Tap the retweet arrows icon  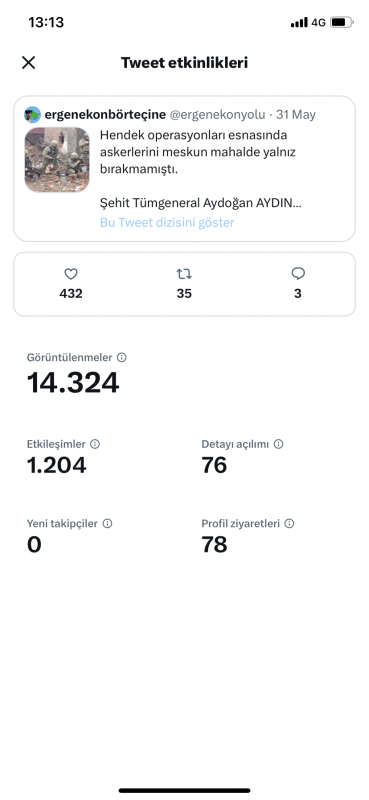point(184,274)
